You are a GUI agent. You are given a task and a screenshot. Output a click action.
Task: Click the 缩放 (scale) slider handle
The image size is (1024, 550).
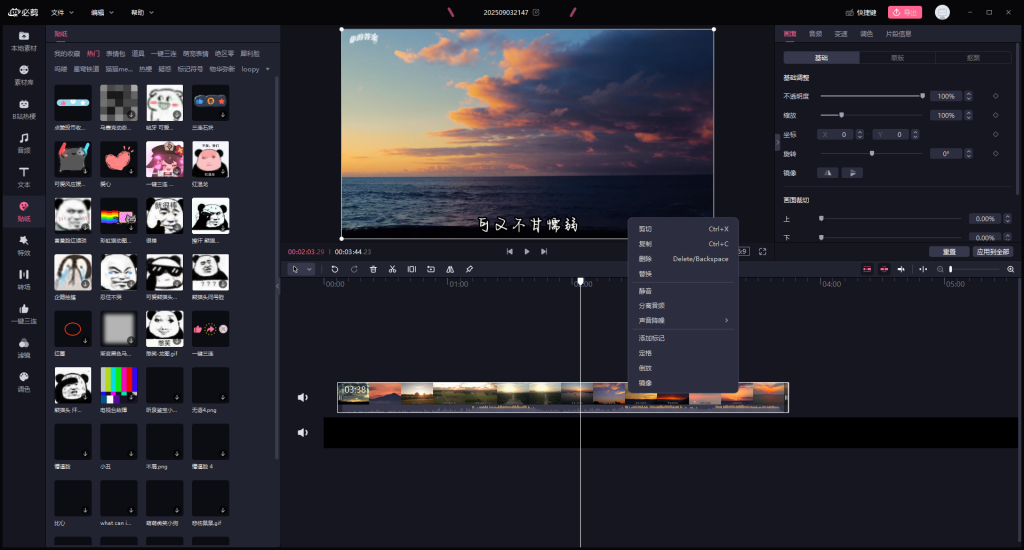pyautogui.click(x=841, y=115)
